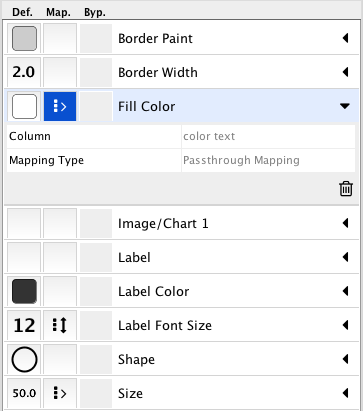Viewport: 363px width, 411px height.
Task: Delete Fill Color mapping with trash icon
Action: [x=346, y=189]
